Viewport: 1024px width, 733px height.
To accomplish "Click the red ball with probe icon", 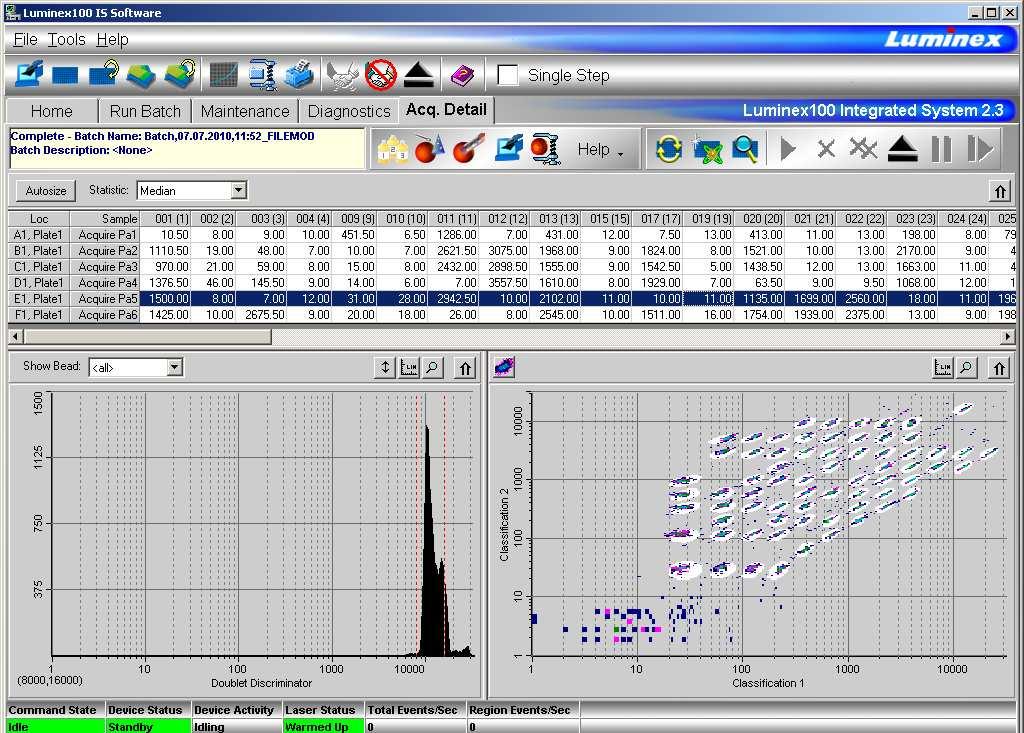I will coord(468,149).
